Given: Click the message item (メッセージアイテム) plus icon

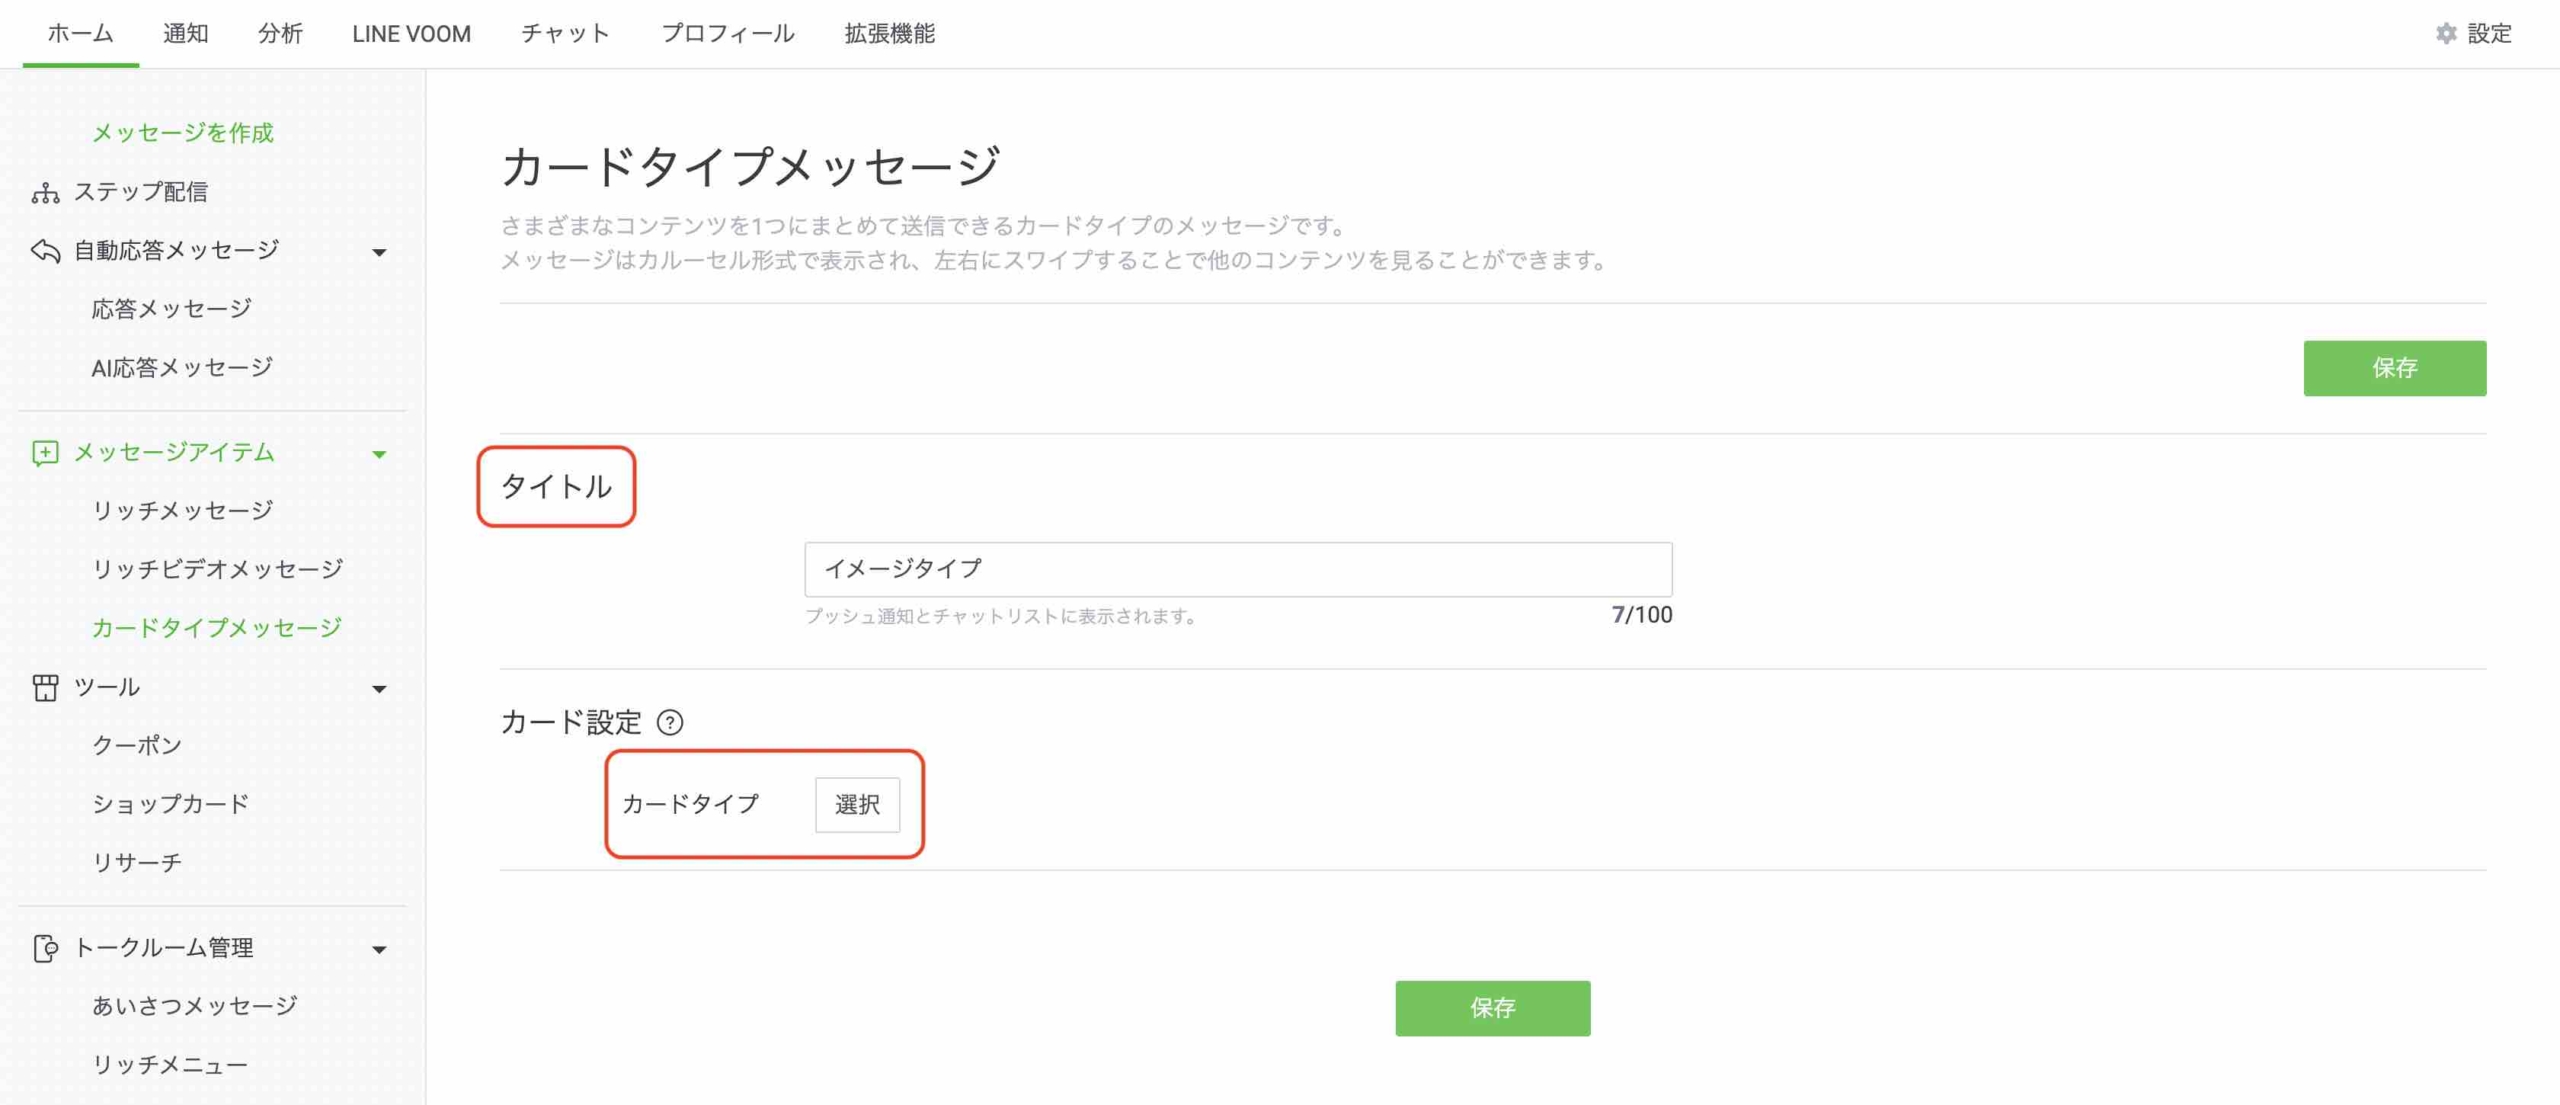Looking at the screenshot, I should coord(45,453).
